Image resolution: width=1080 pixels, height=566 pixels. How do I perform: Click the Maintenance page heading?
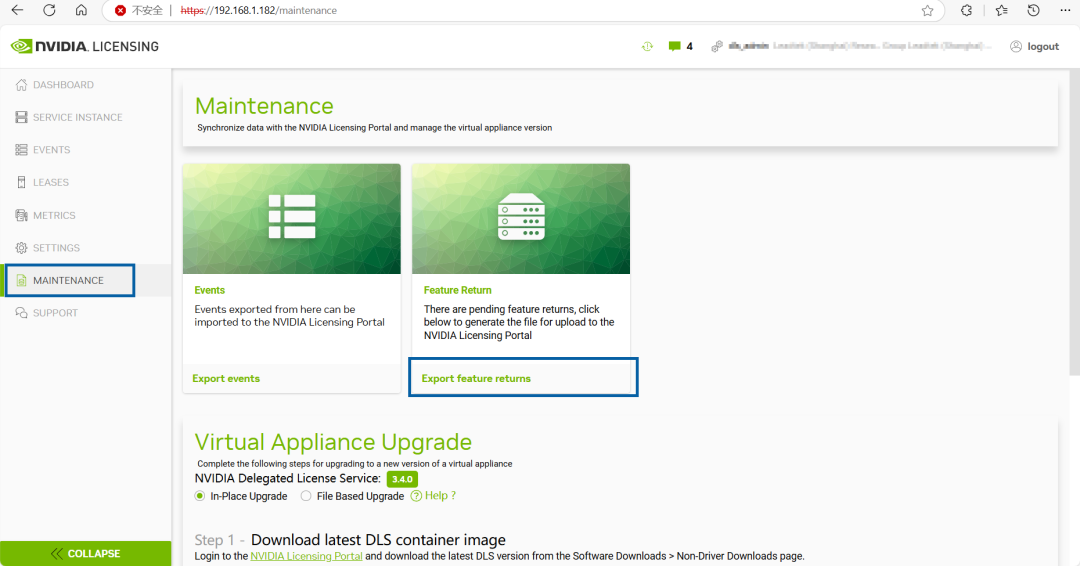(x=264, y=105)
